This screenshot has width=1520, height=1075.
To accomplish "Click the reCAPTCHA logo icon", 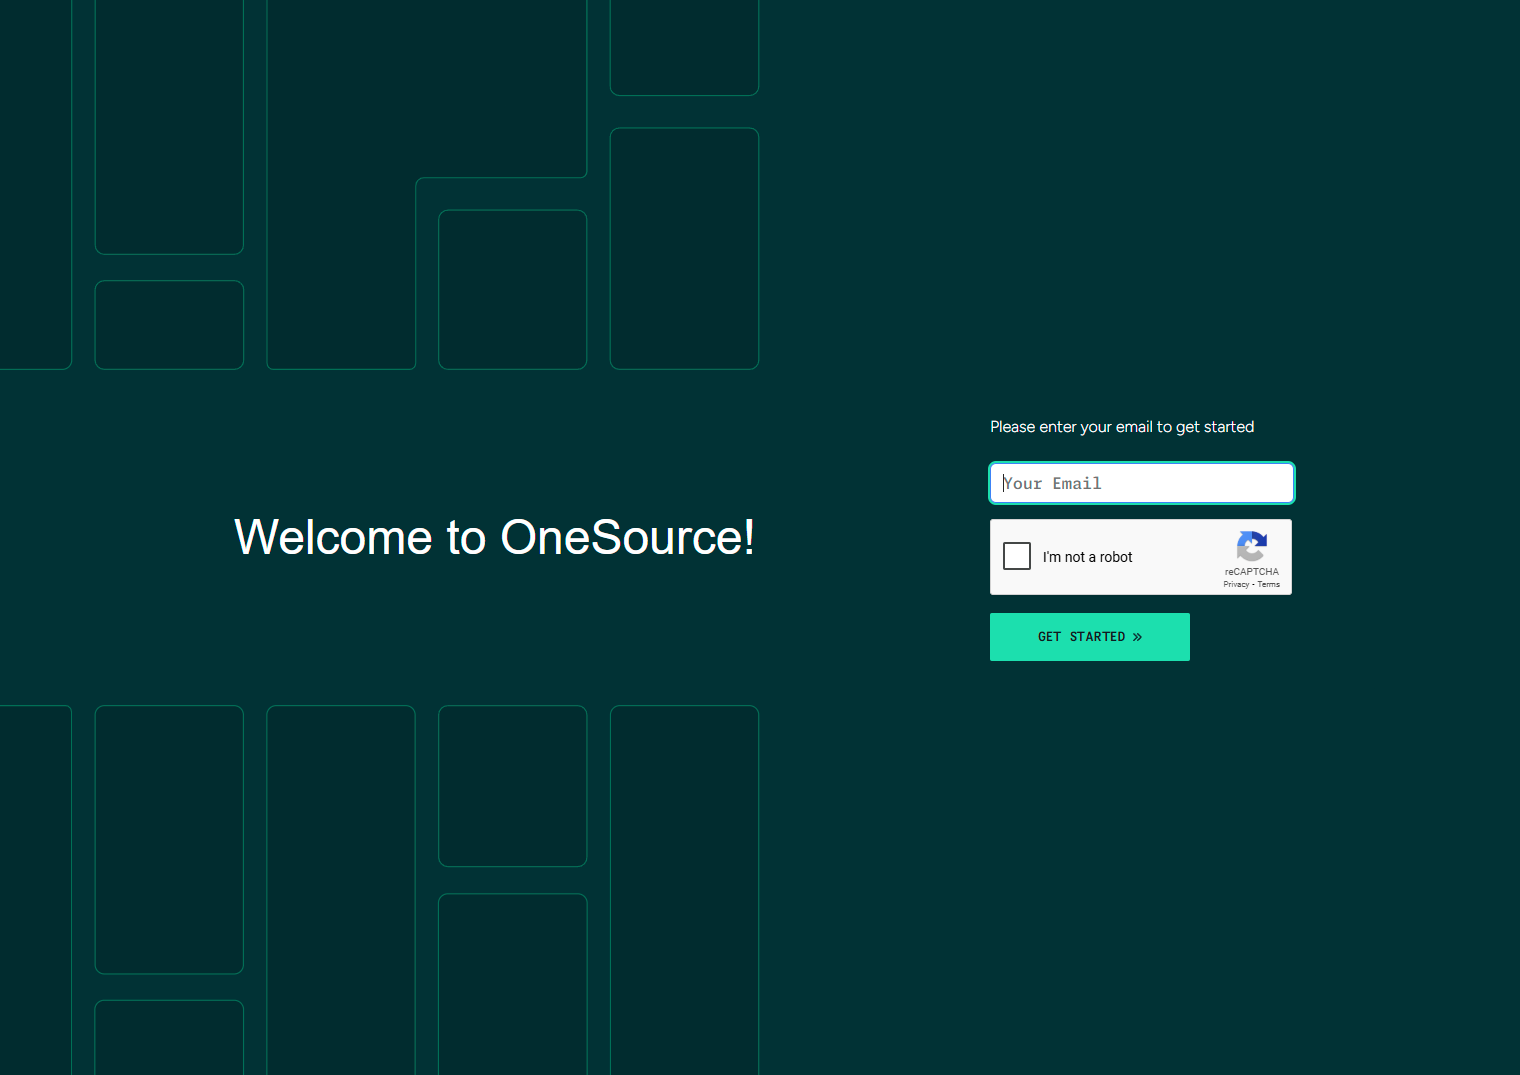I will click(x=1252, y=546).
